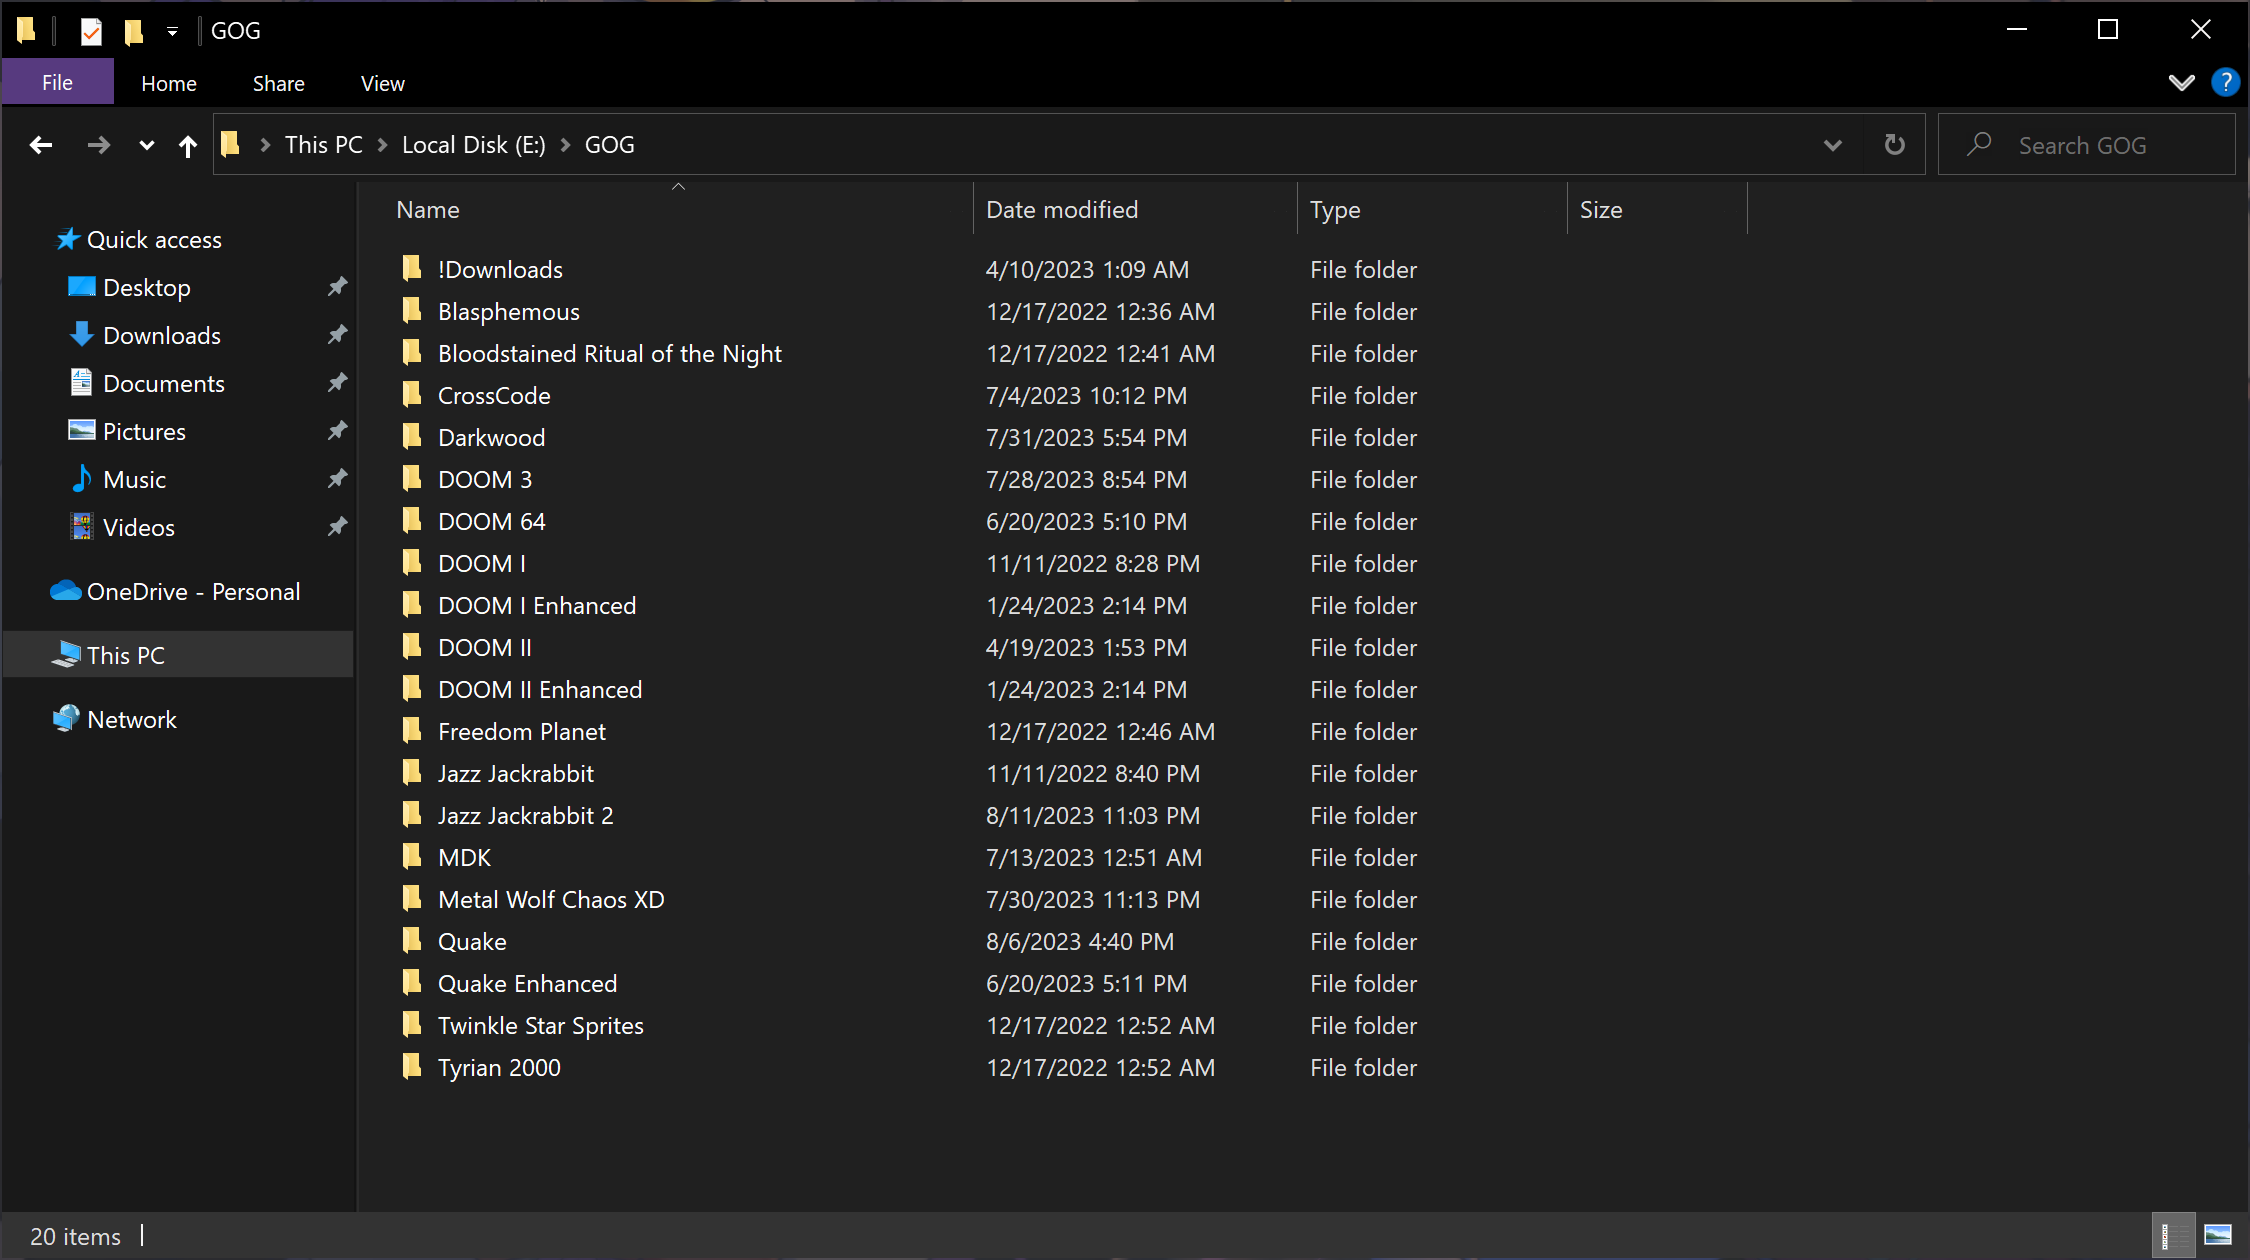Open Desktop in navigation pane
The image size is (2250, 1260).
point(146,288)
